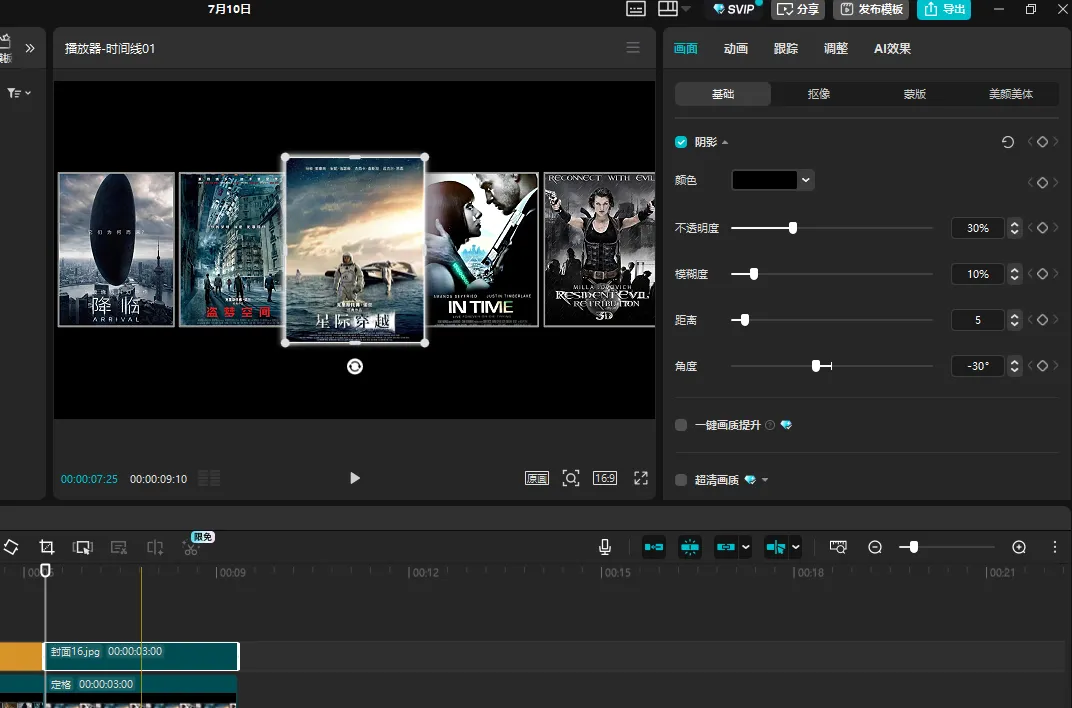Toggle main track magnet button
The image size is (1072, 708).
[x=654, y=547]
